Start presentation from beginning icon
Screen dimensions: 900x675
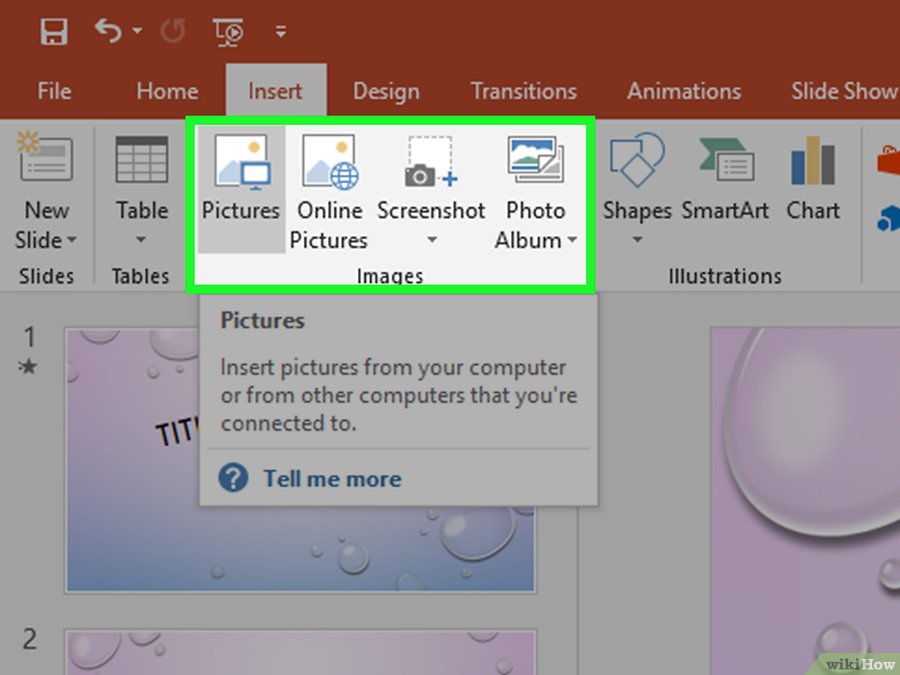228,32
